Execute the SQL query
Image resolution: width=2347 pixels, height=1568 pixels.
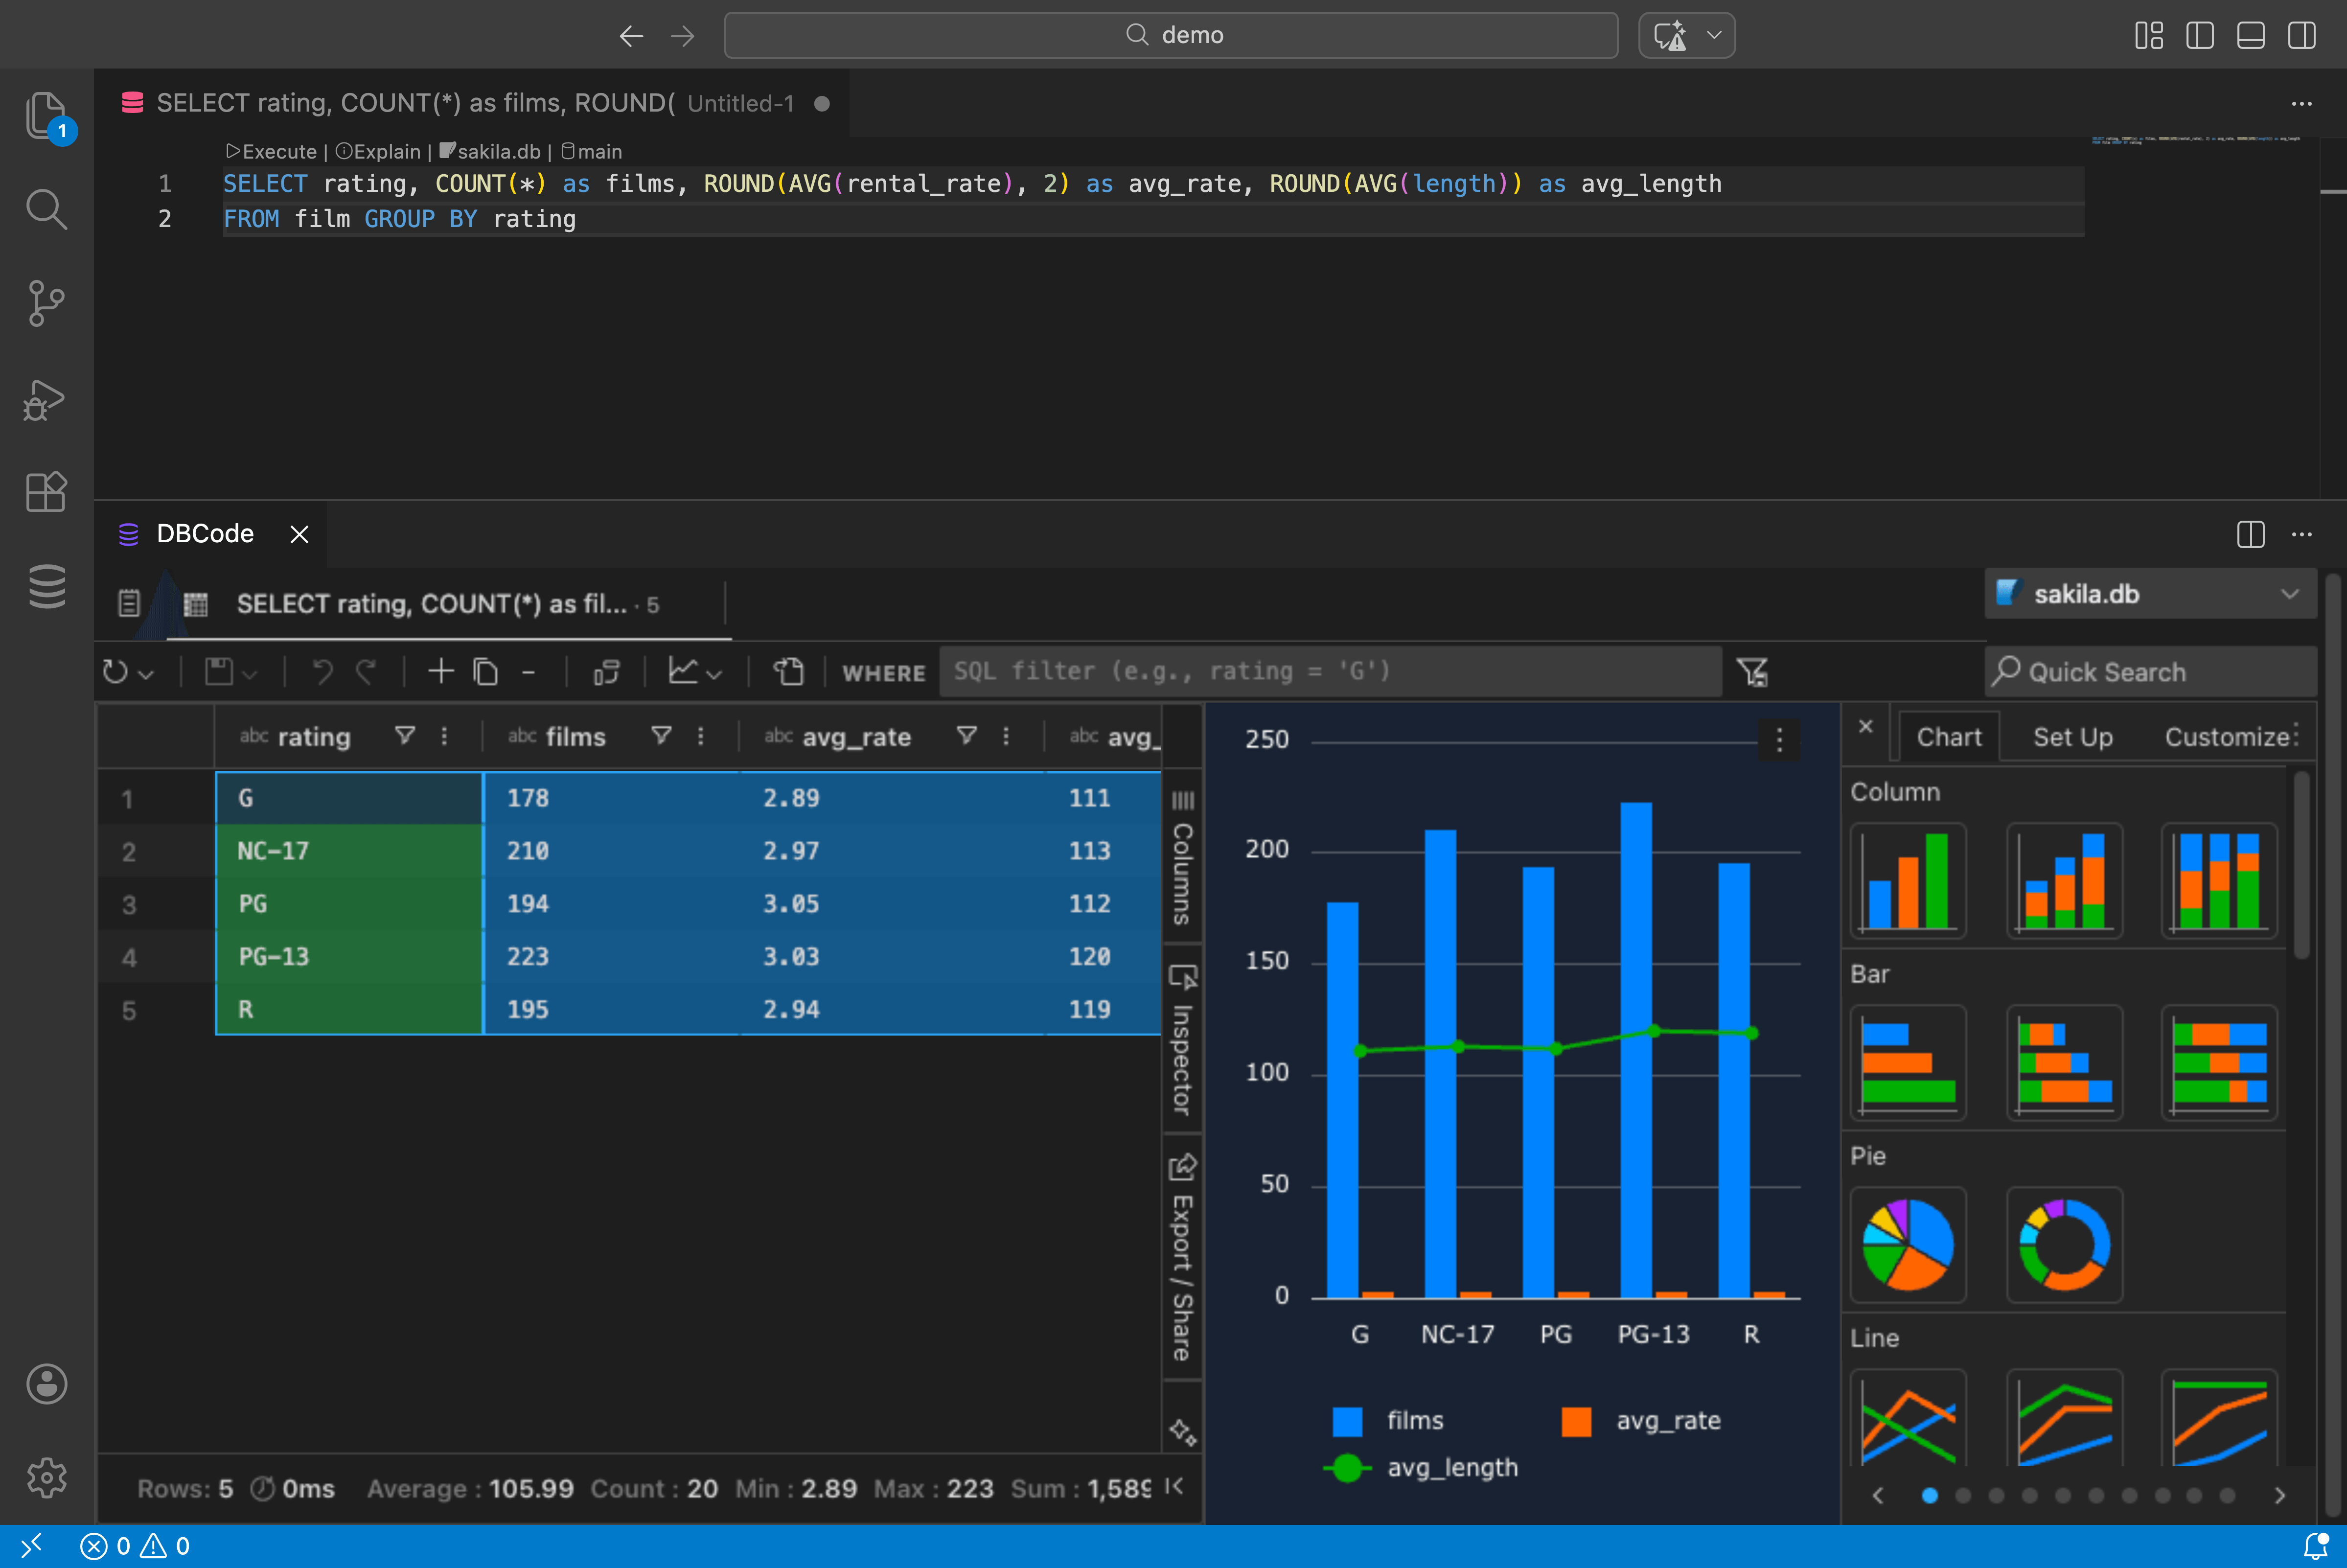271,151
